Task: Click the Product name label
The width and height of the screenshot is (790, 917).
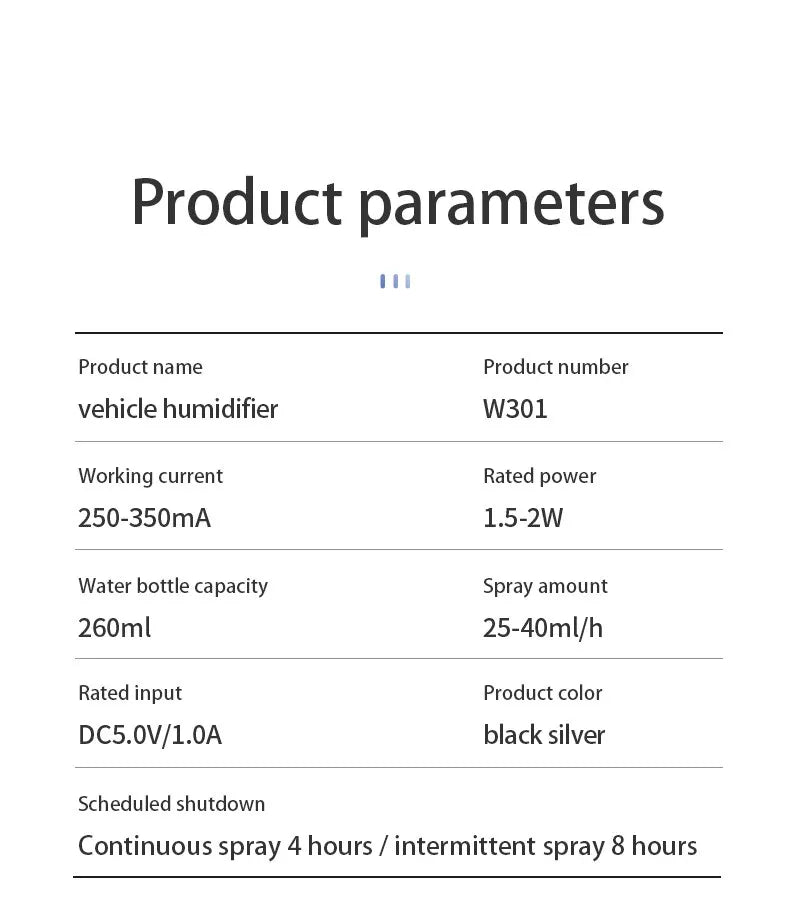Action: pyautogui.click(x=140, y=367)
